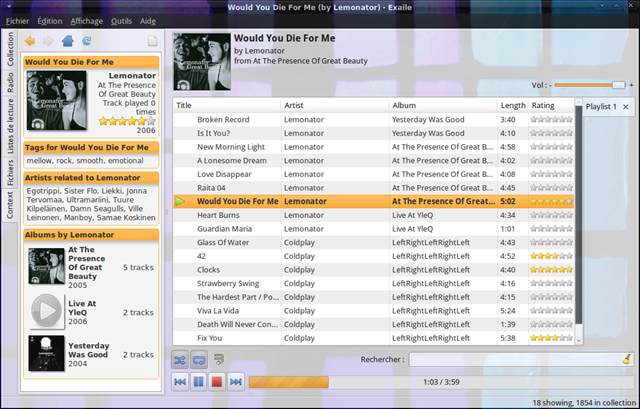The width and height of the screenshot is (640, 409).
Task: Switch to the Collection side tab
Action: pos(10,49)
